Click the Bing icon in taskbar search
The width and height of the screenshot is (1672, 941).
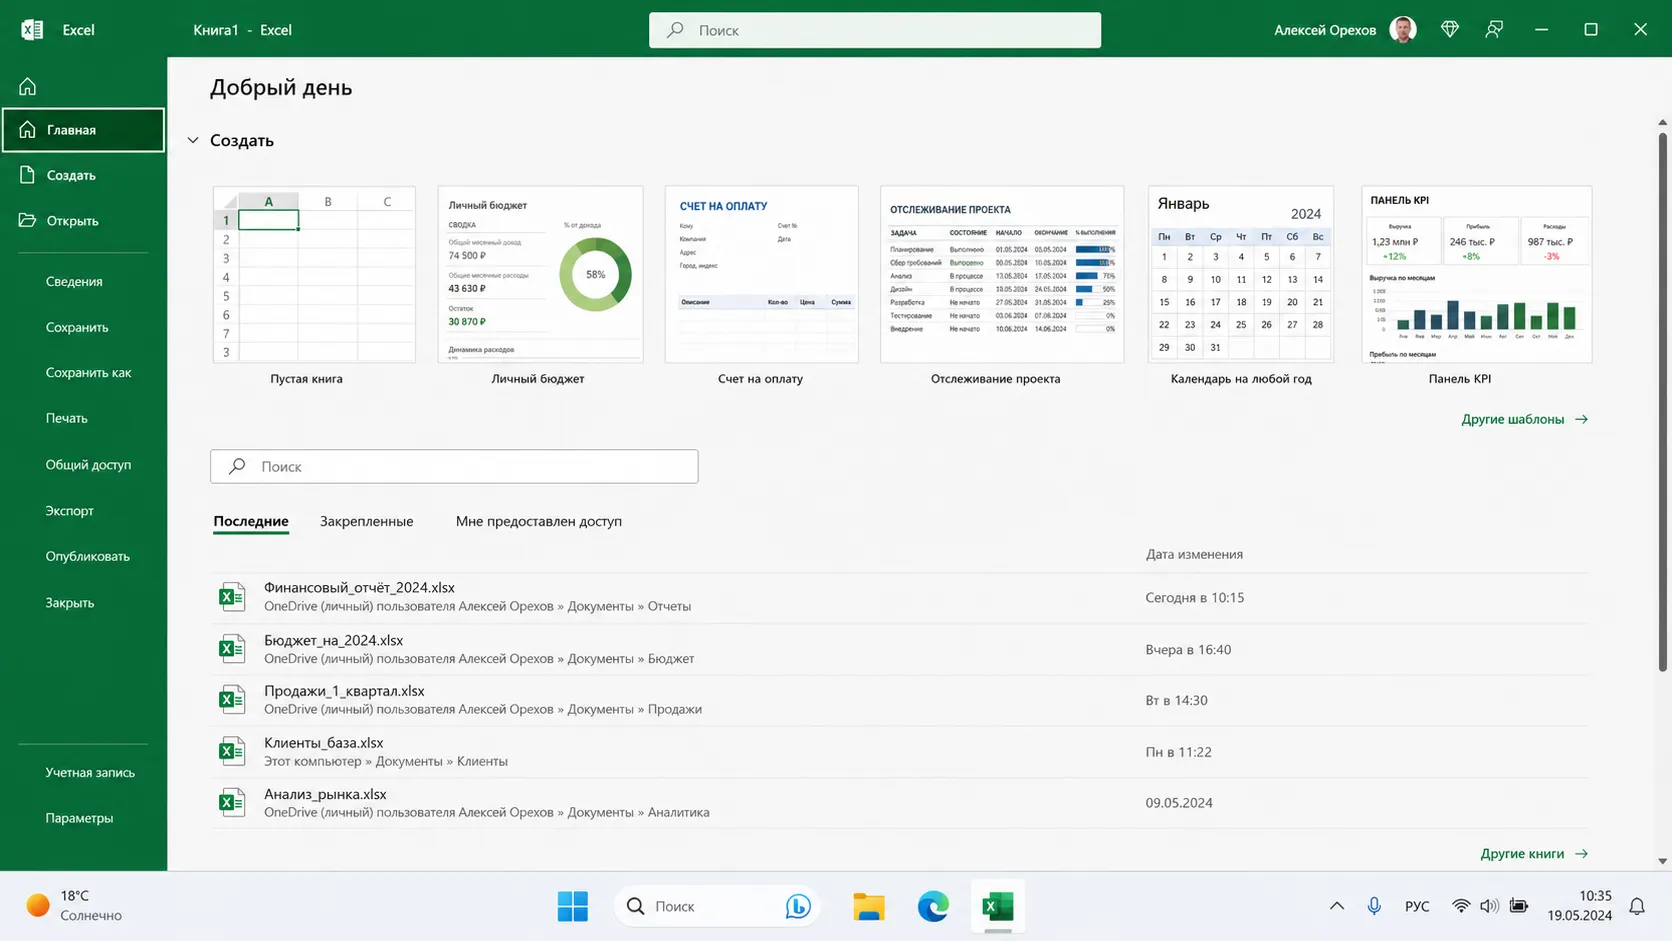pyautogui.click(x=798, y=906)
